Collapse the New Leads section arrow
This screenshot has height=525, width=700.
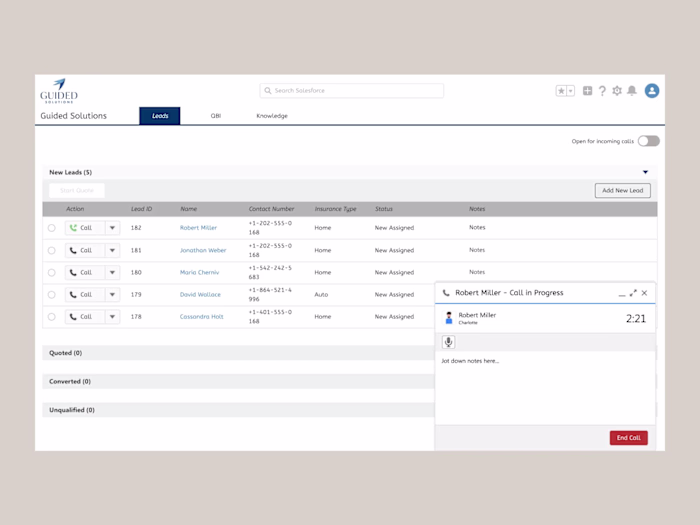[x=645, y=172]
